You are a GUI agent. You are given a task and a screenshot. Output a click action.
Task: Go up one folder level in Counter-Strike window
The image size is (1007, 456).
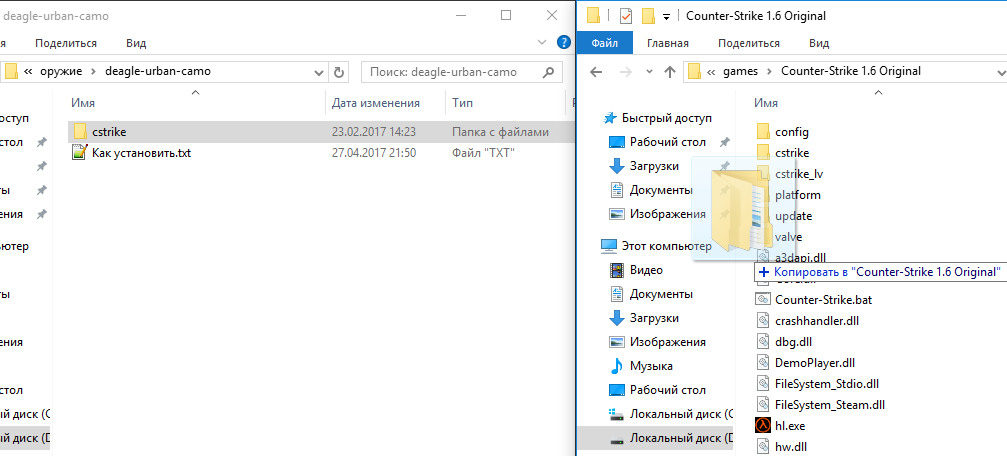pyautogui.click(x=670, y=71)
